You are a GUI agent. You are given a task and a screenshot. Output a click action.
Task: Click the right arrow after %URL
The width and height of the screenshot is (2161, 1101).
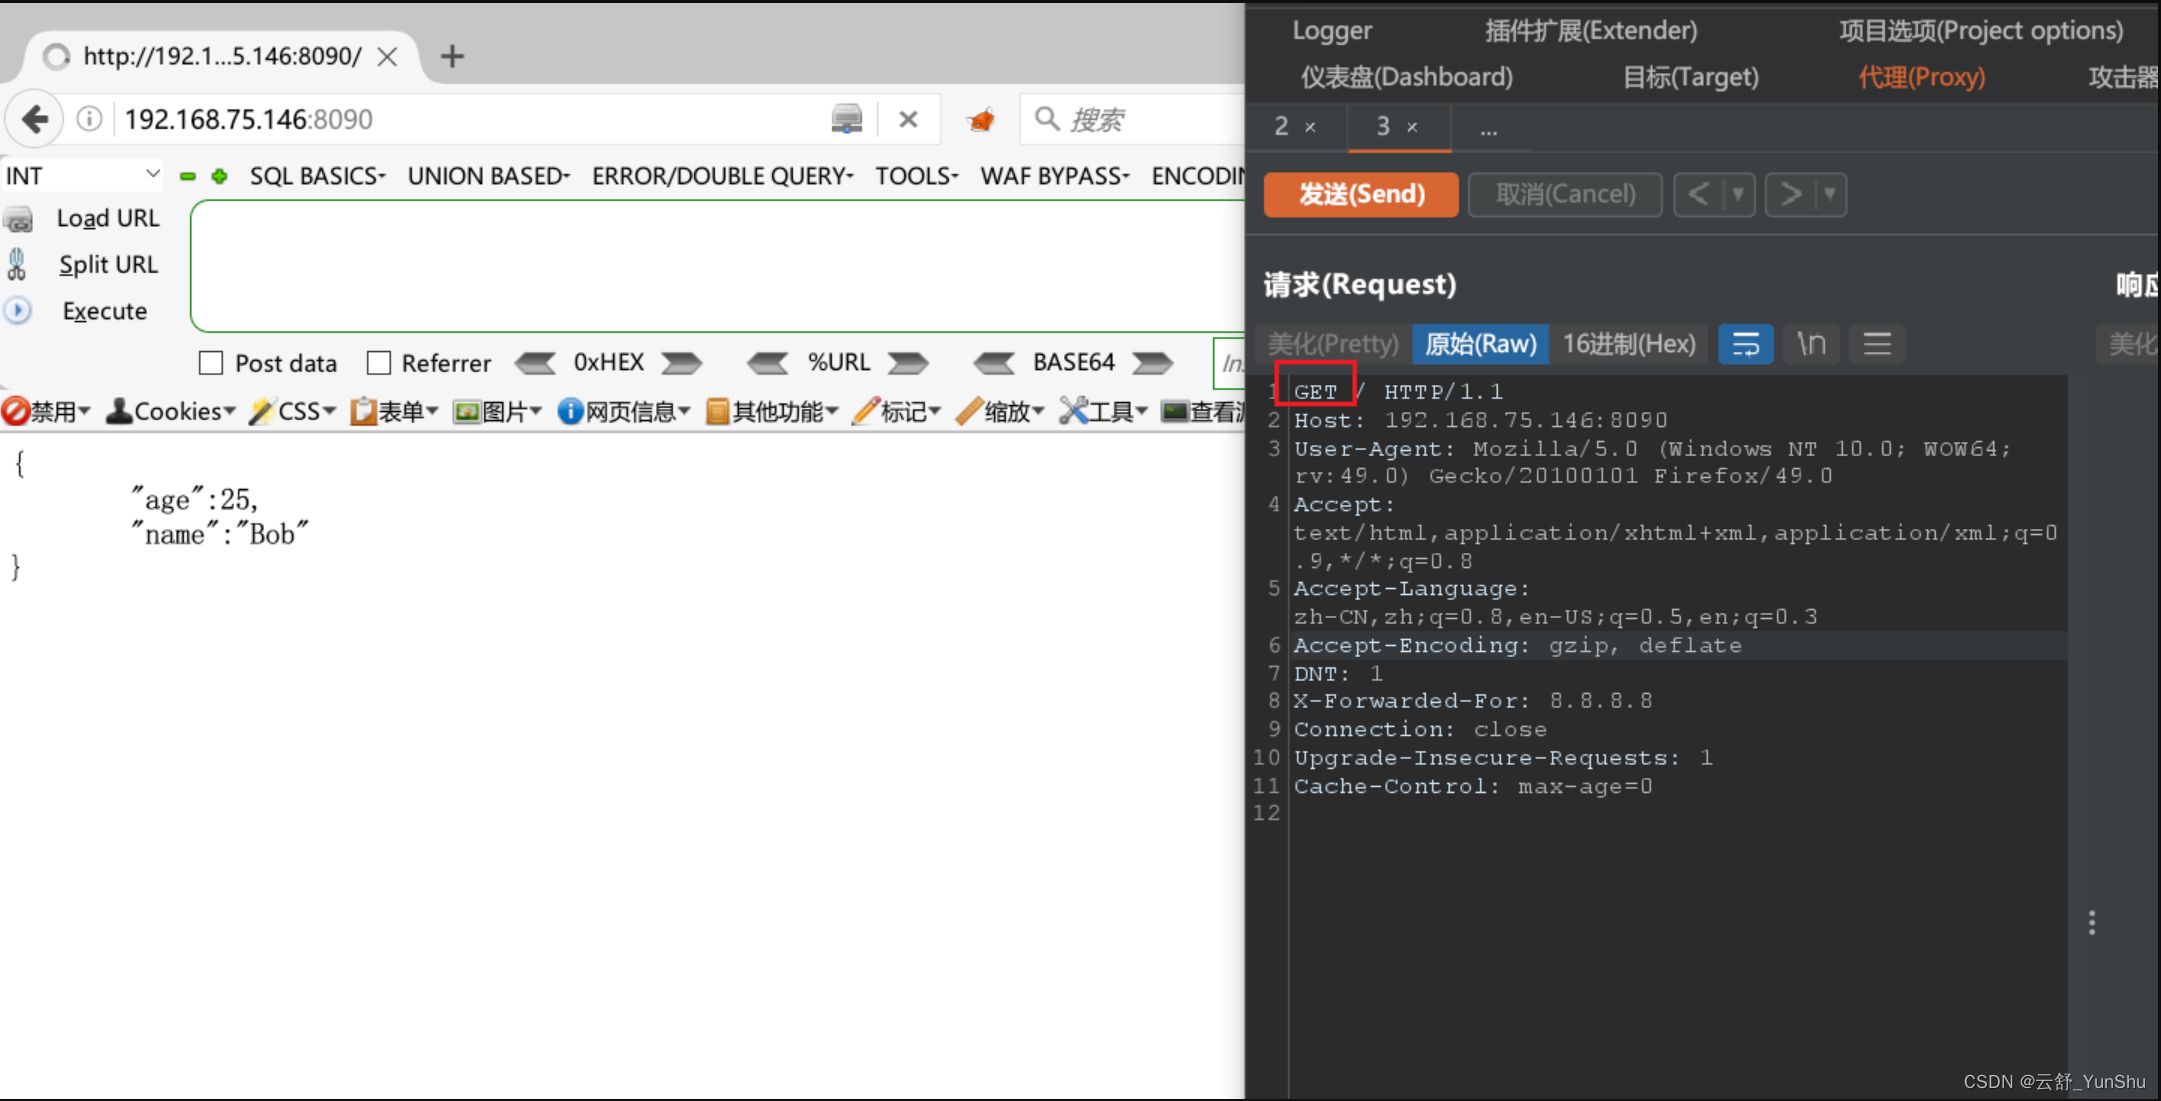[908, 362]
